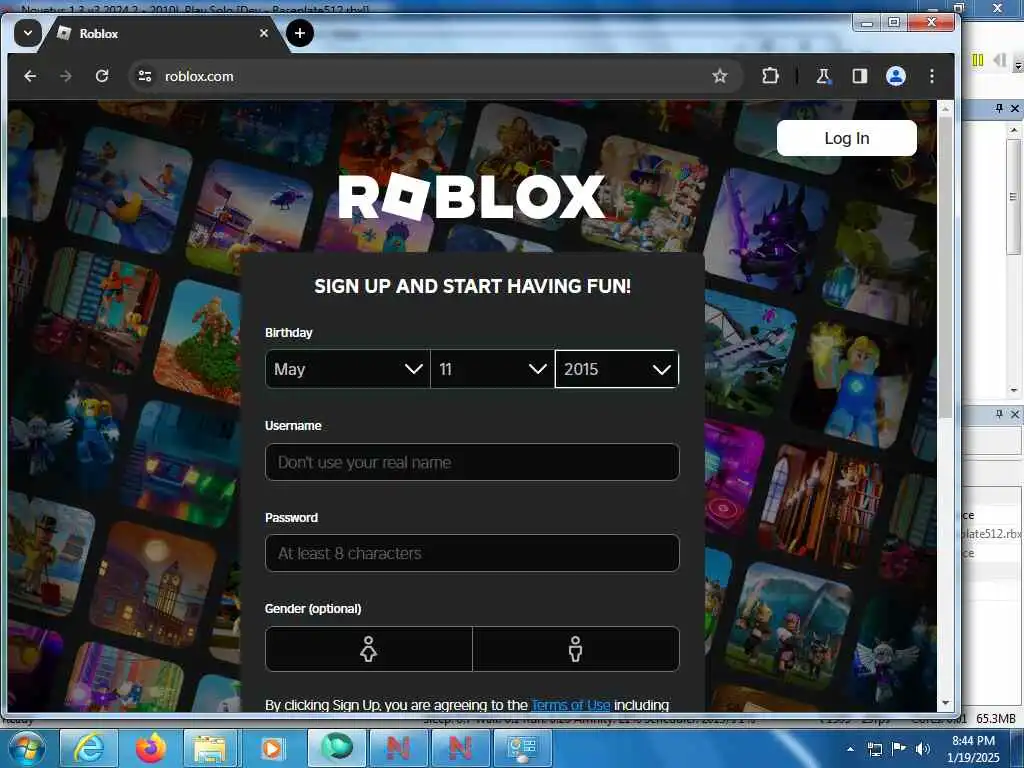Reload the roblox.com page
1024x768 pixels.
(102, 76)
